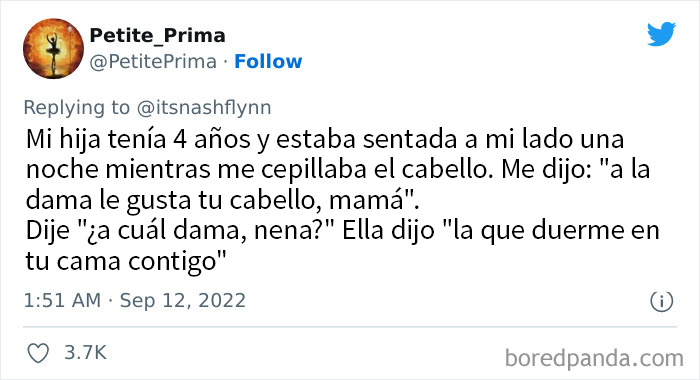Viewport: 700px width, 380px height.
Task: Like the tweet with the heart icon
Action: 38,354
